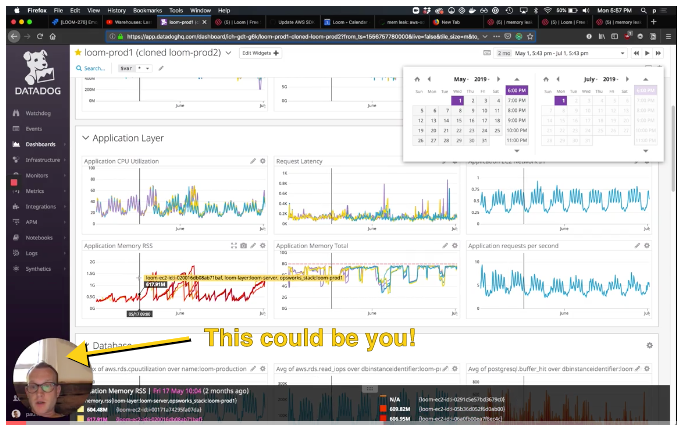Image resolution: width=684 pixels, height=435 pixels.
Task: Reload the page in Firefox
Action: 40,37
